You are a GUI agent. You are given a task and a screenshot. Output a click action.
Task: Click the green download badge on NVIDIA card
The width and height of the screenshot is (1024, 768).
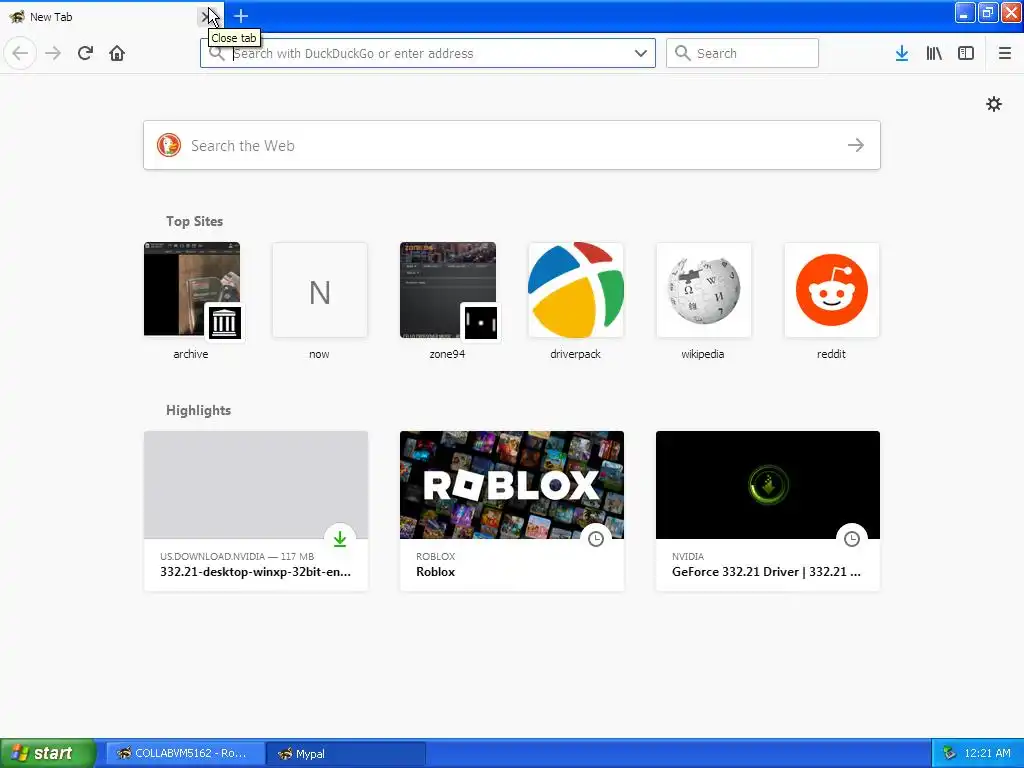pyautogui.click(x=340, y=539)
